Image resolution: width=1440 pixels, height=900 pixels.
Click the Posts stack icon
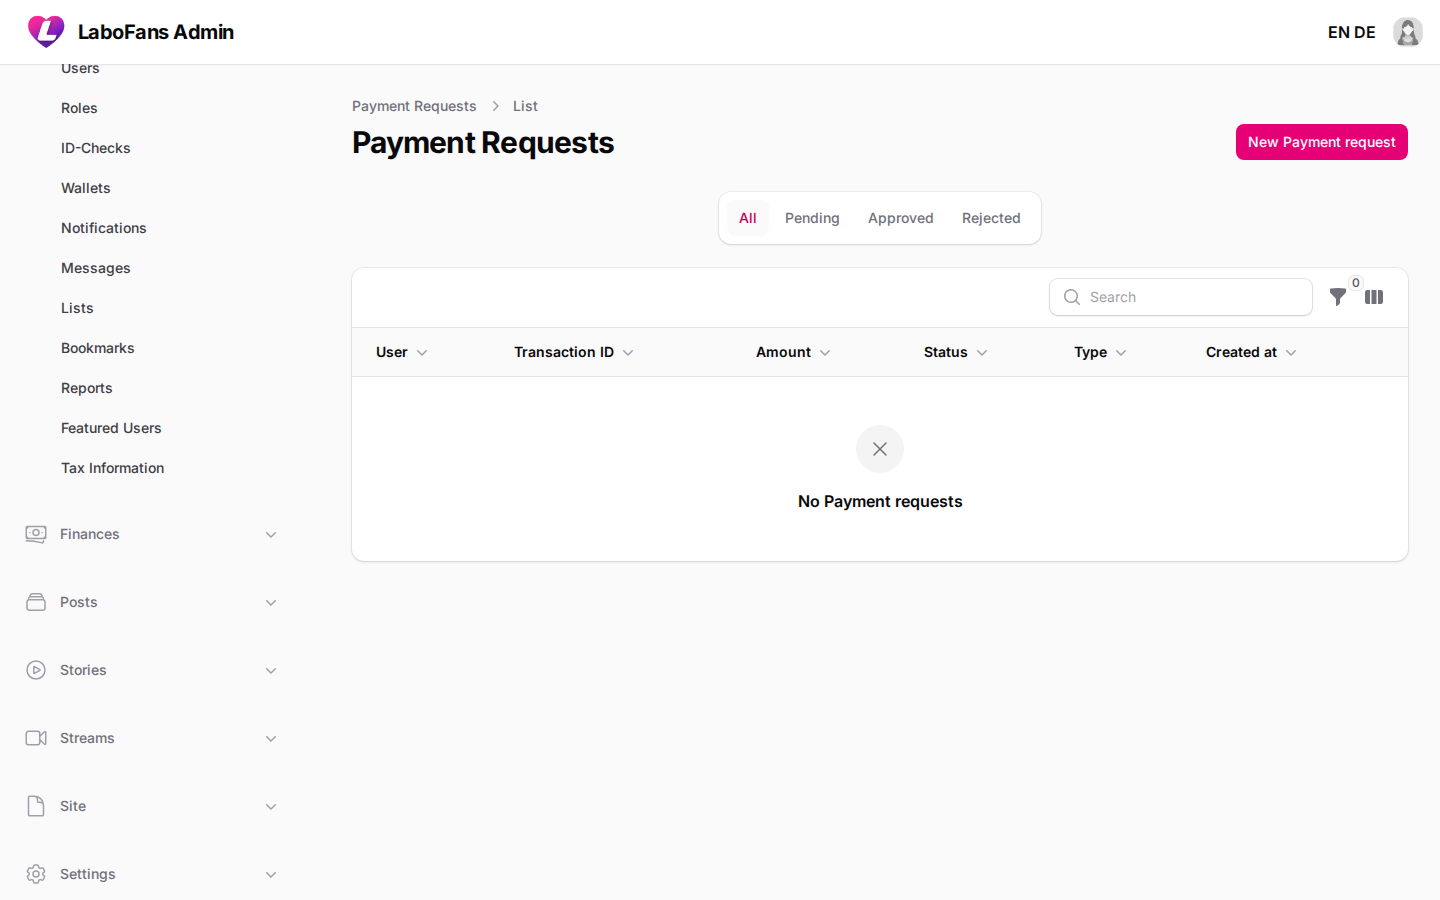click(36, 602)
